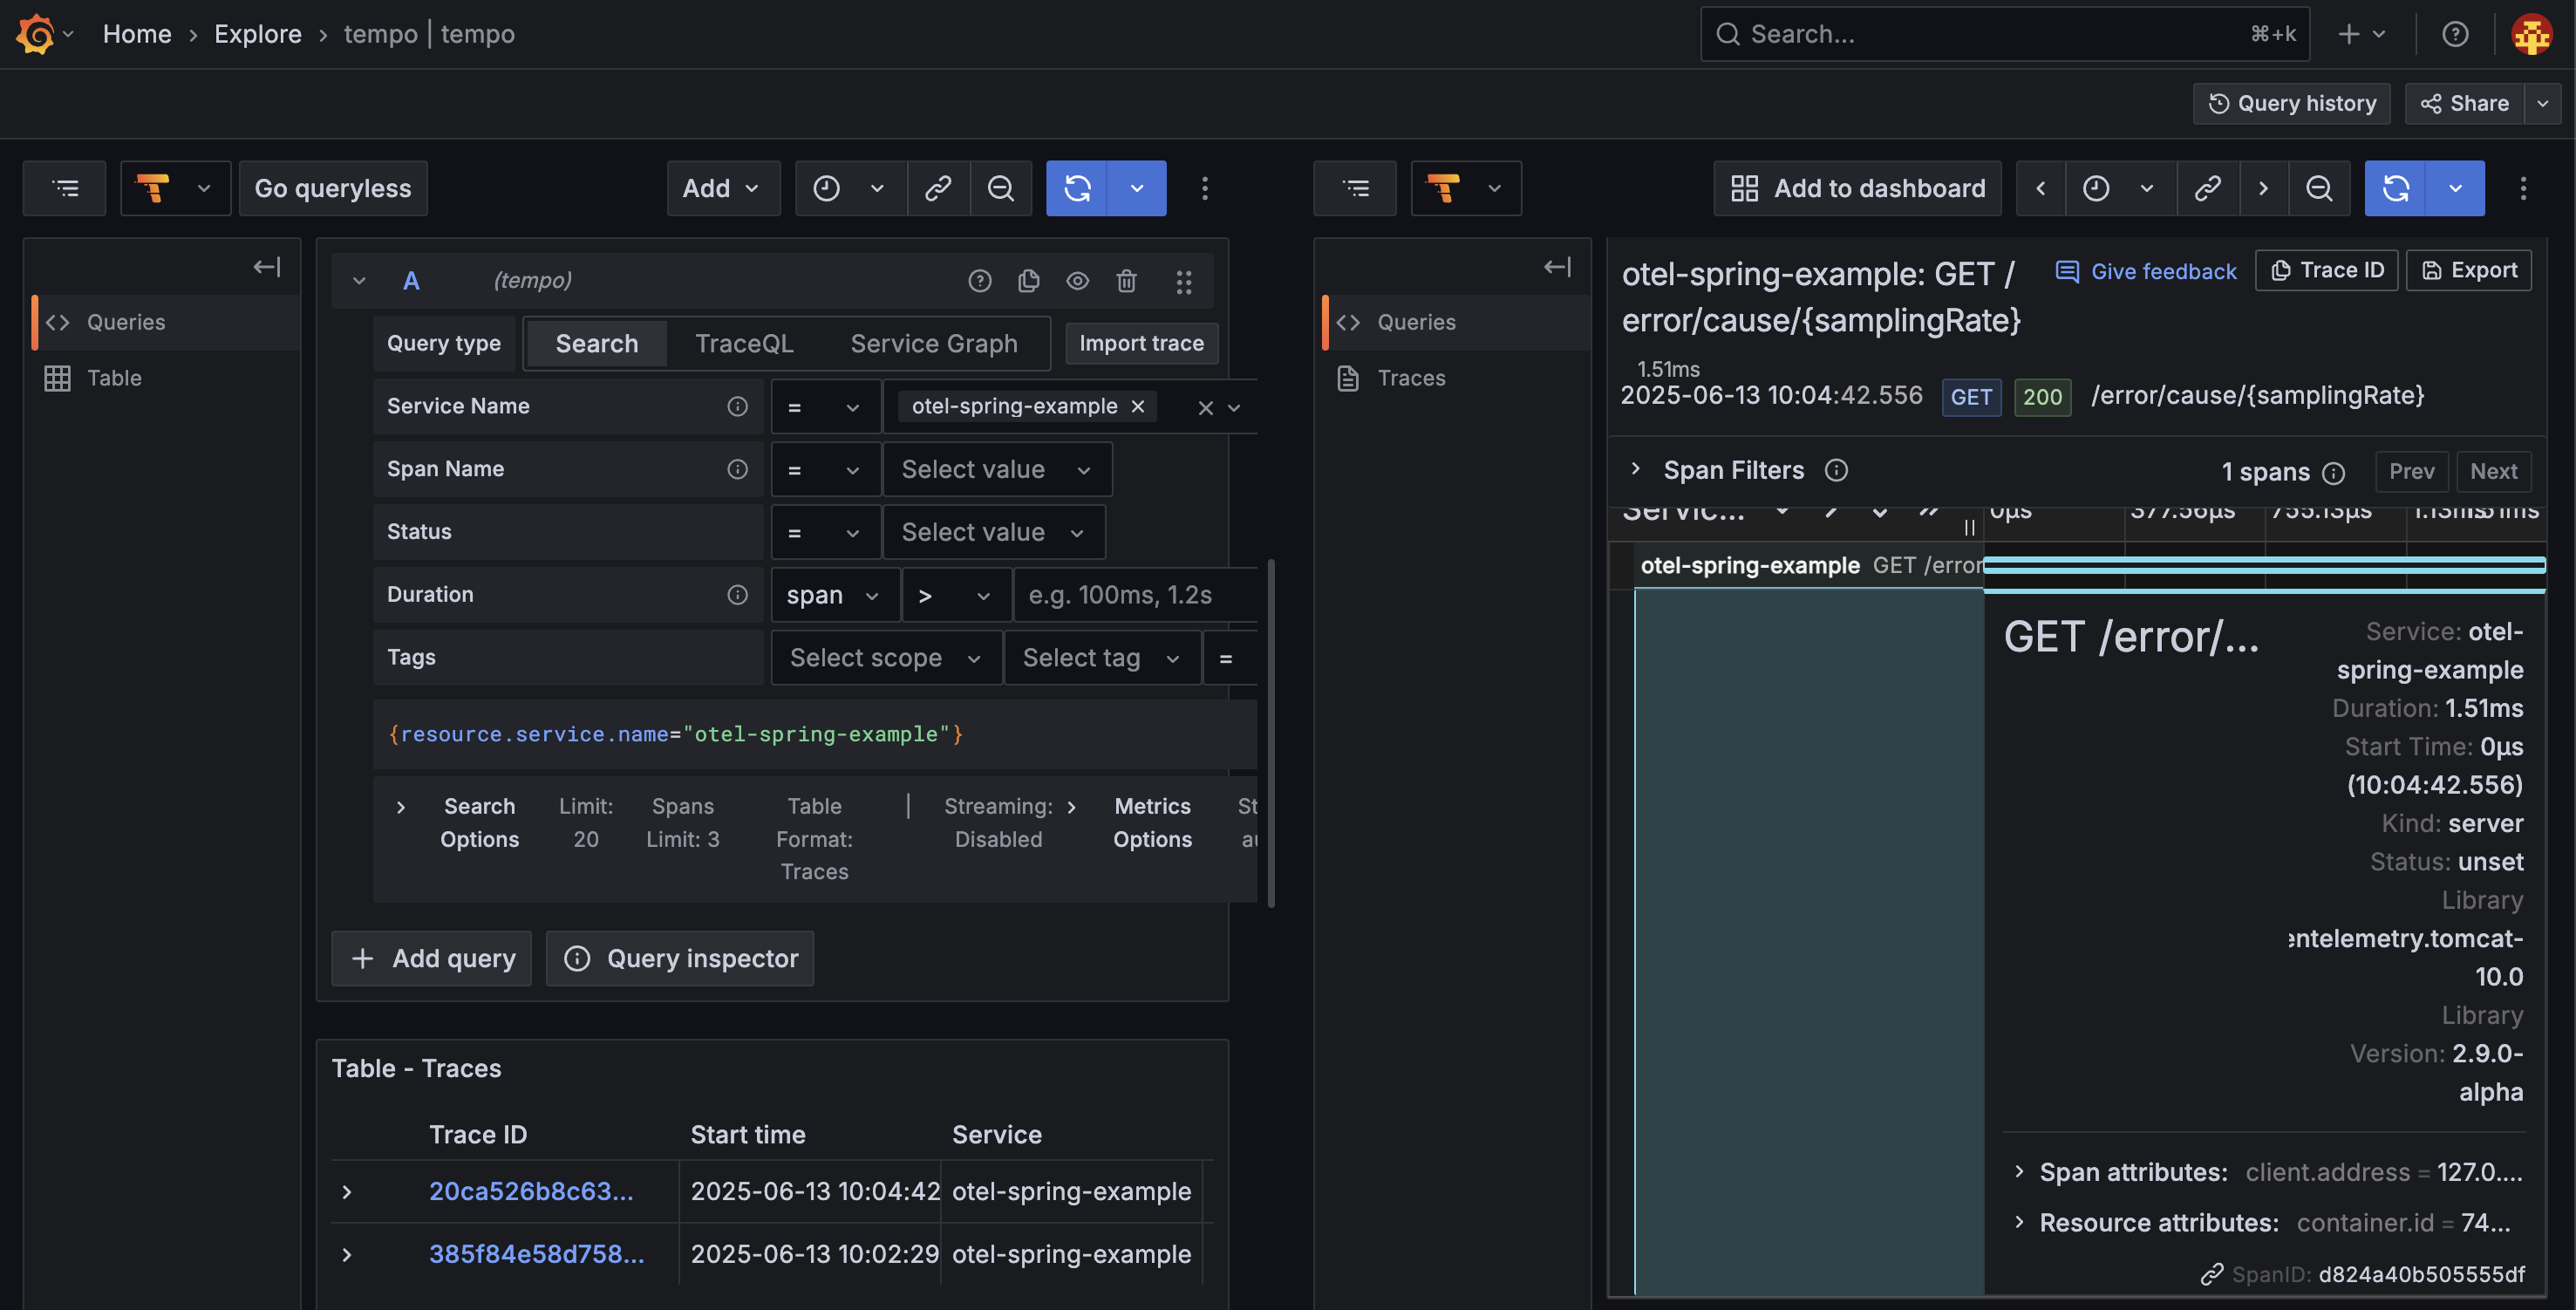Show Duration info tooltip icon

[737, 595]
